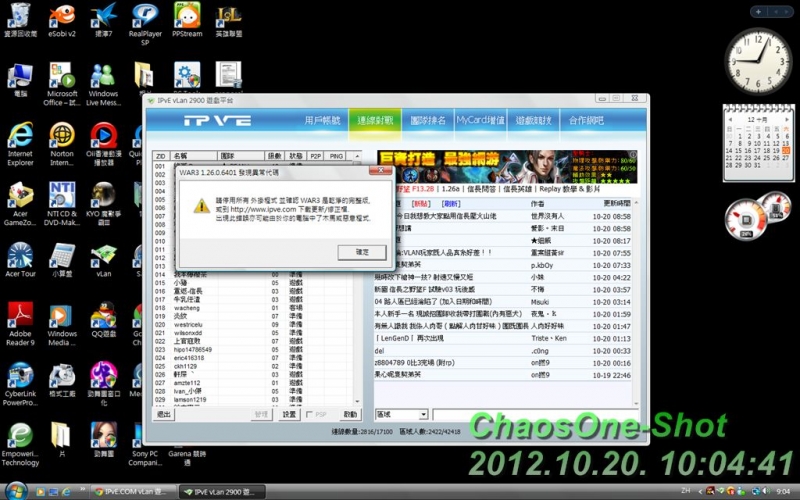The width and height of the screenshot is (800, 500).
Task: Launch the PPStream desktop icon
Action: click(187, 19)
